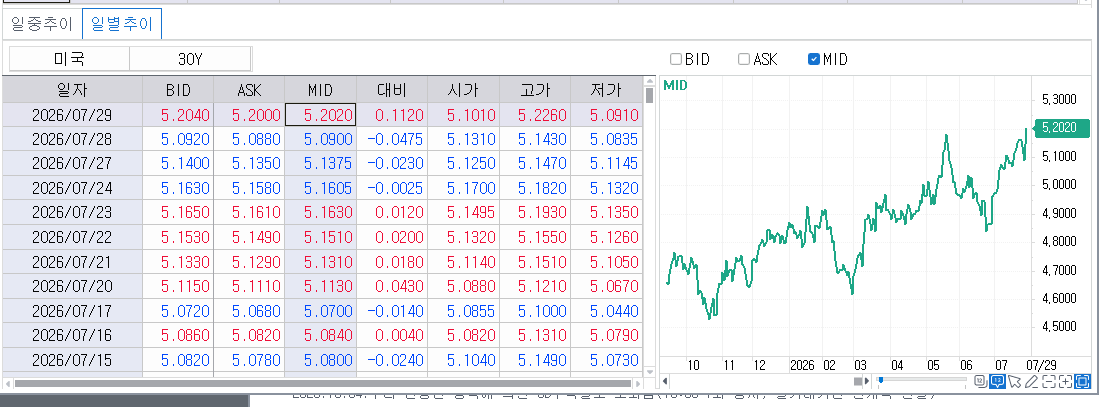The height and width of the screenshot is (407, 1099).
Task: Click the BID value 5.2040 cell
Action: [178, 115]
